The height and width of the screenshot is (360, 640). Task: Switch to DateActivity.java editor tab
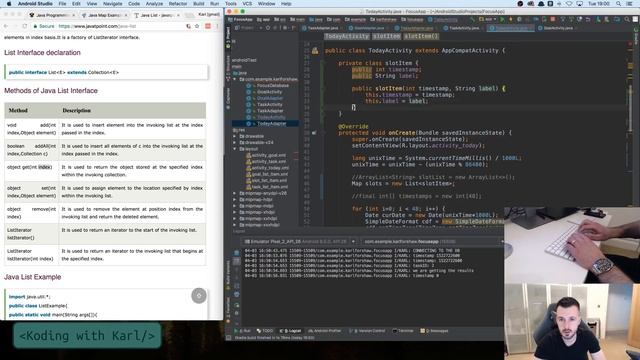point(557,28)
